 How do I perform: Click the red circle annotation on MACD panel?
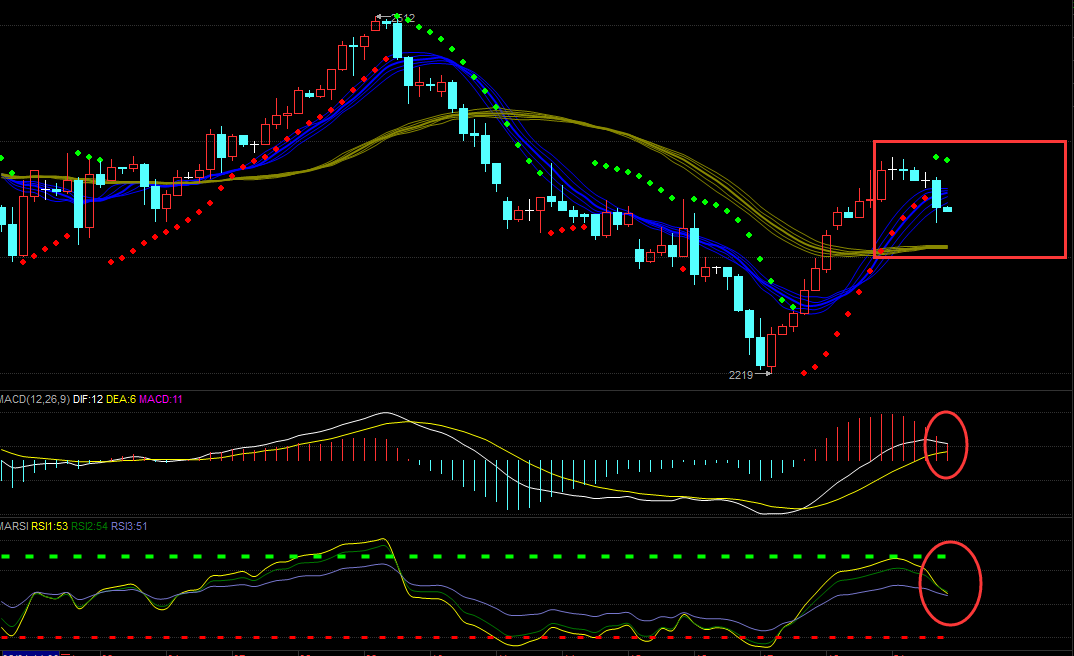click(x=947, y=443)
